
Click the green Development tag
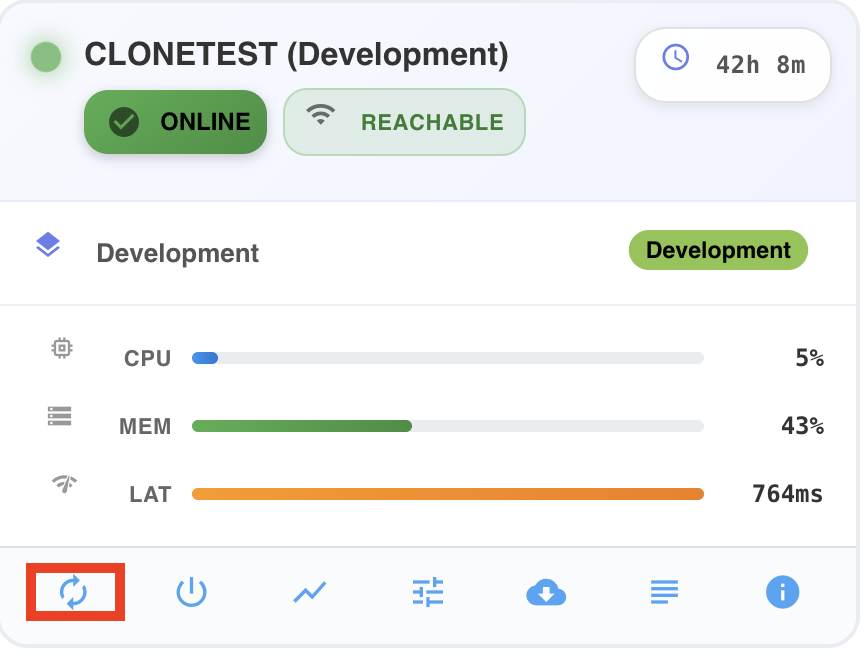click(718, 250)
